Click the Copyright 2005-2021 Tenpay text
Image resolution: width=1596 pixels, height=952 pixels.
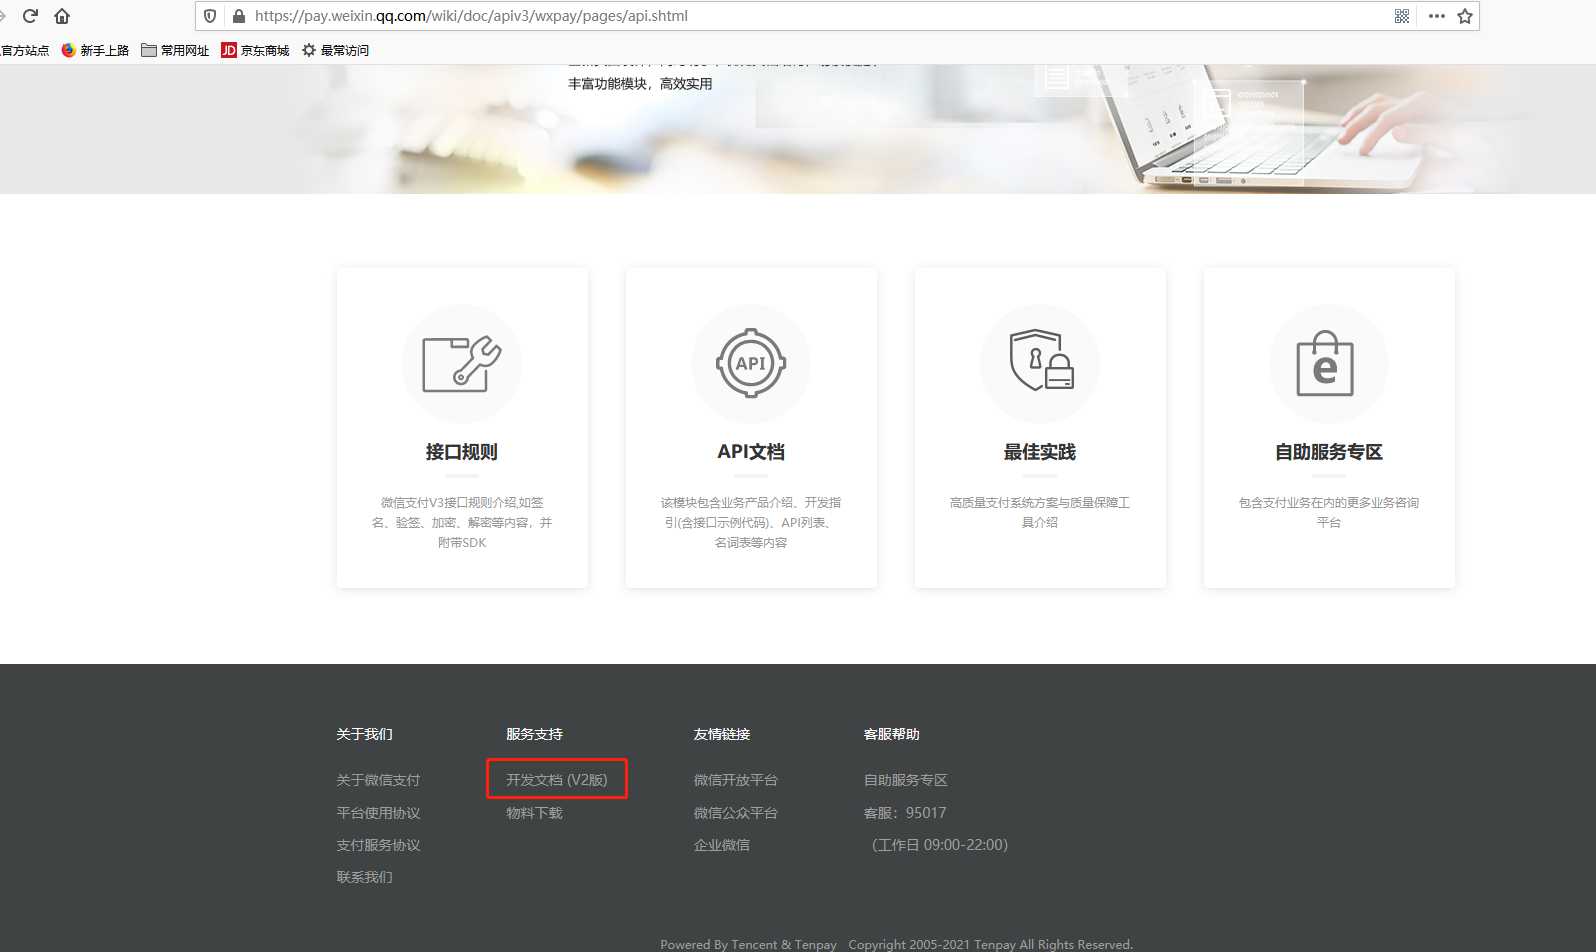coord(991,944)
